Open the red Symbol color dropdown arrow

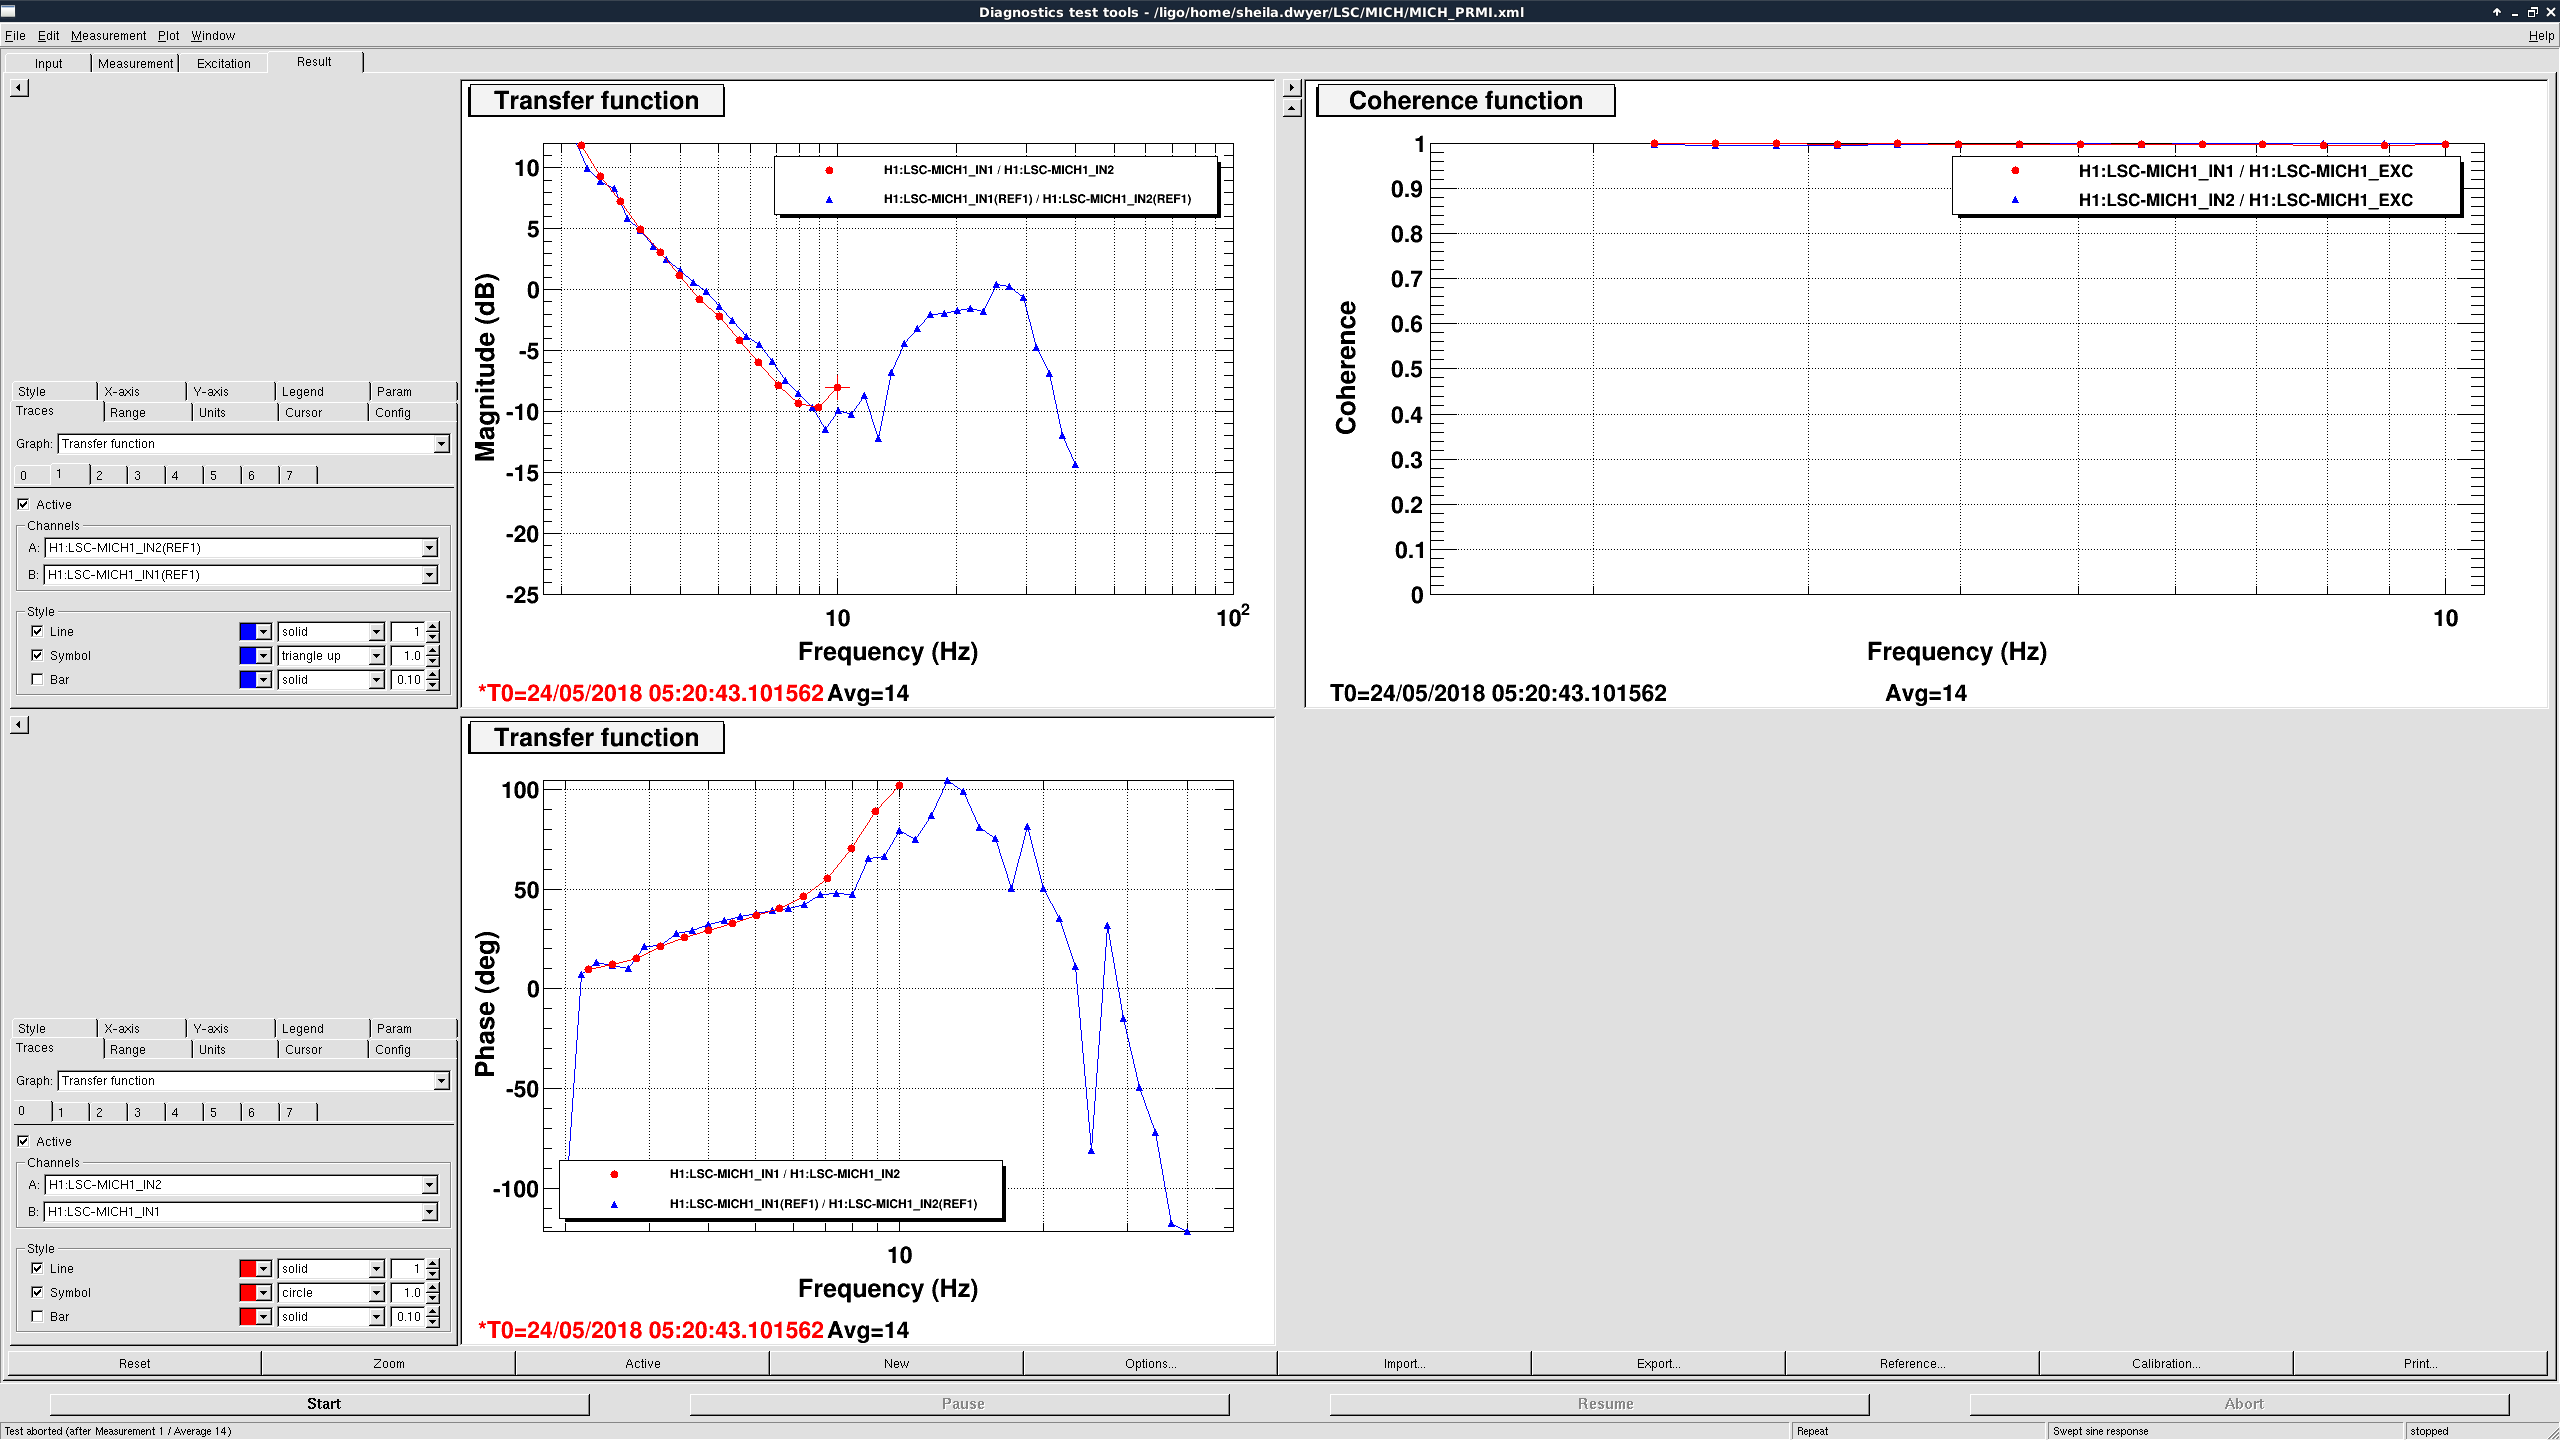tap(264, 1293)
